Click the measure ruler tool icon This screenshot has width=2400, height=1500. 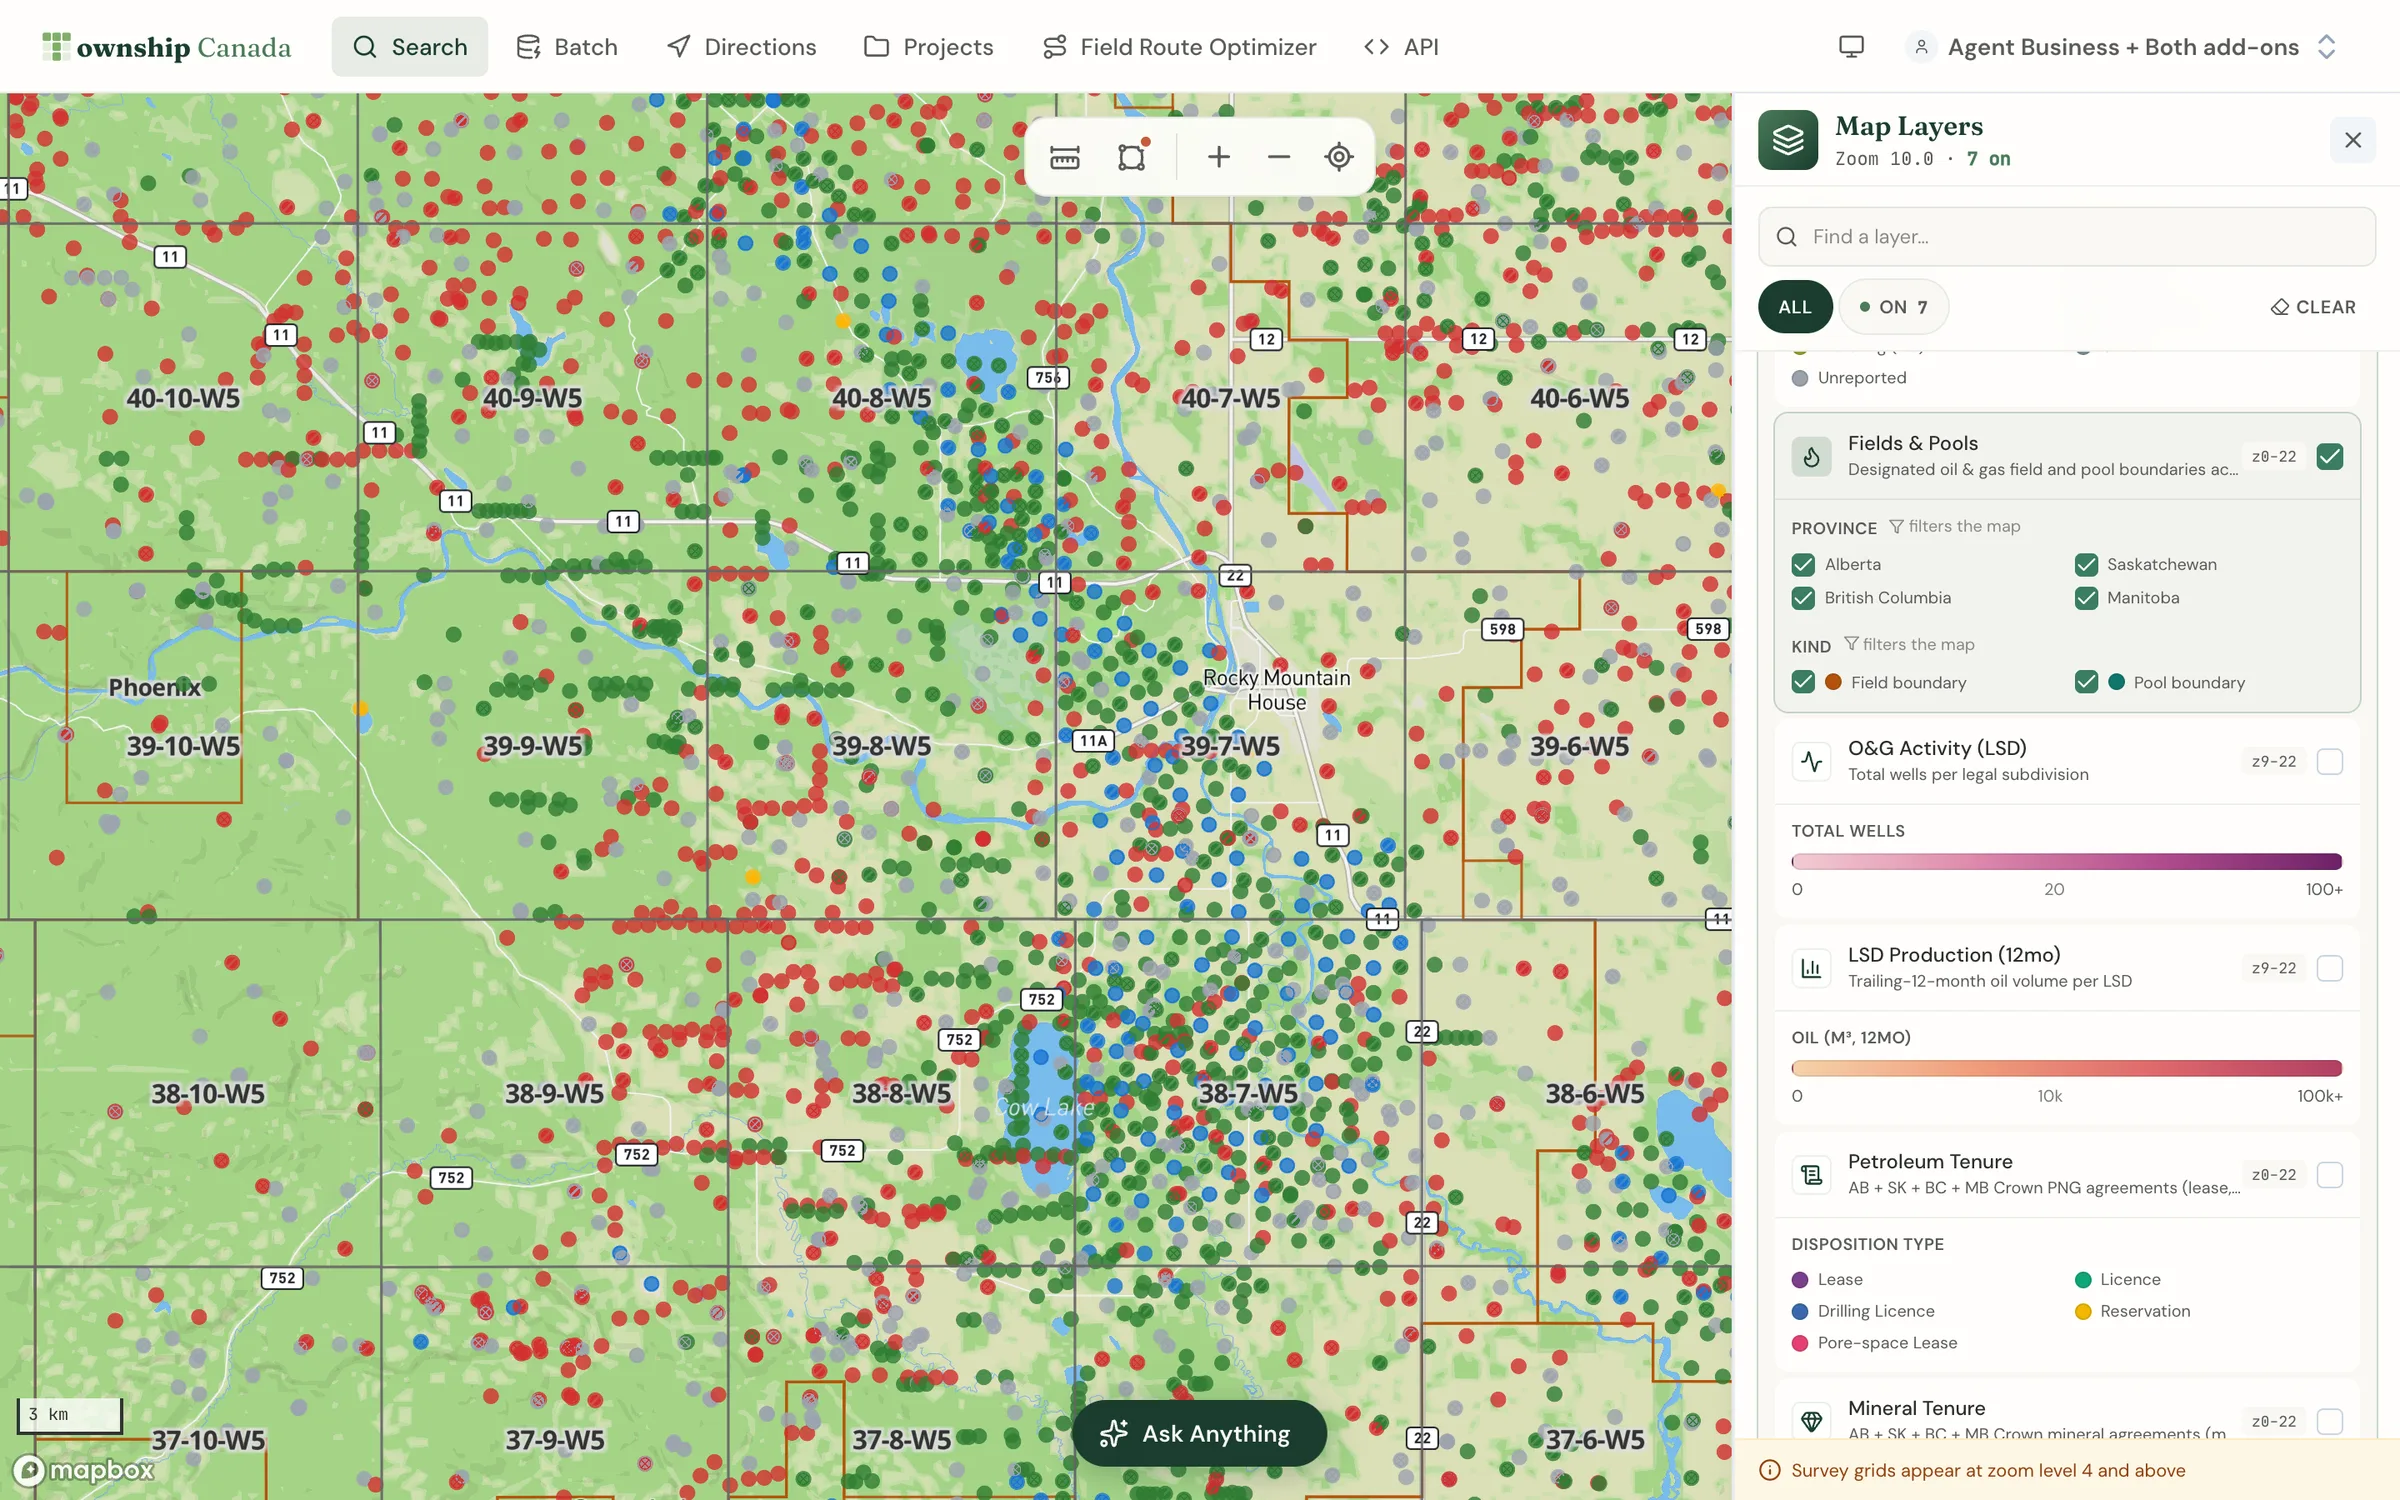click(1064, 157)
